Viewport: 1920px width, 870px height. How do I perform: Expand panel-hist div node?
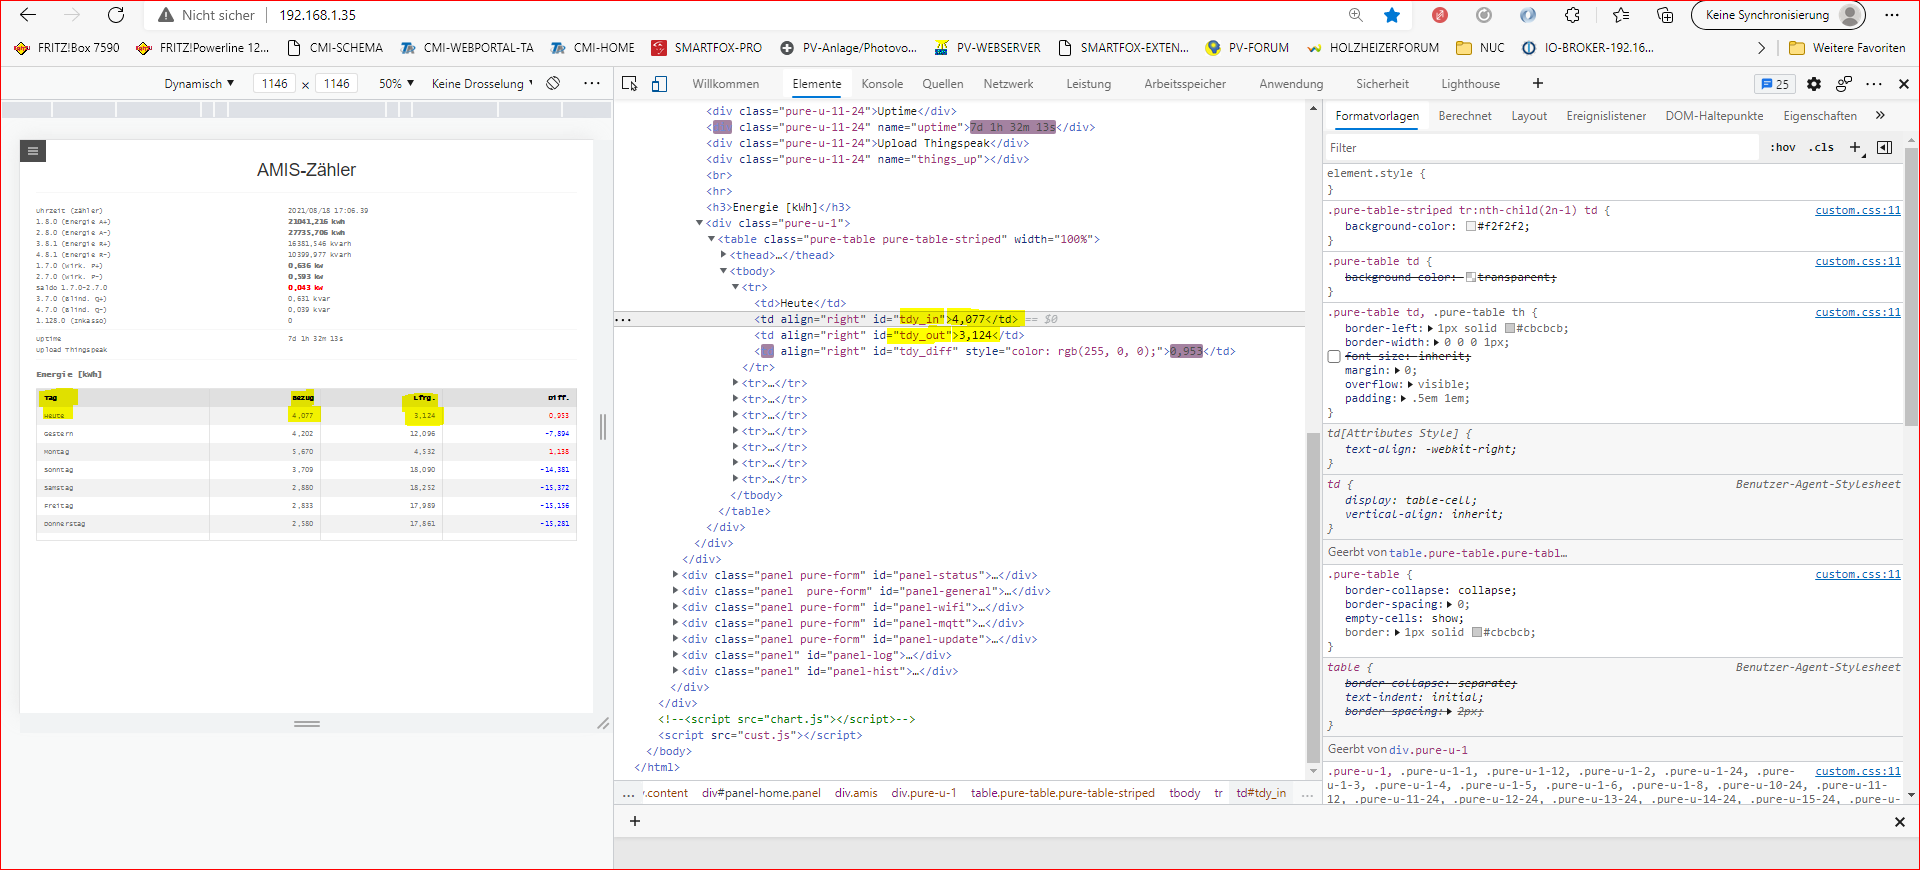(675, 671)
